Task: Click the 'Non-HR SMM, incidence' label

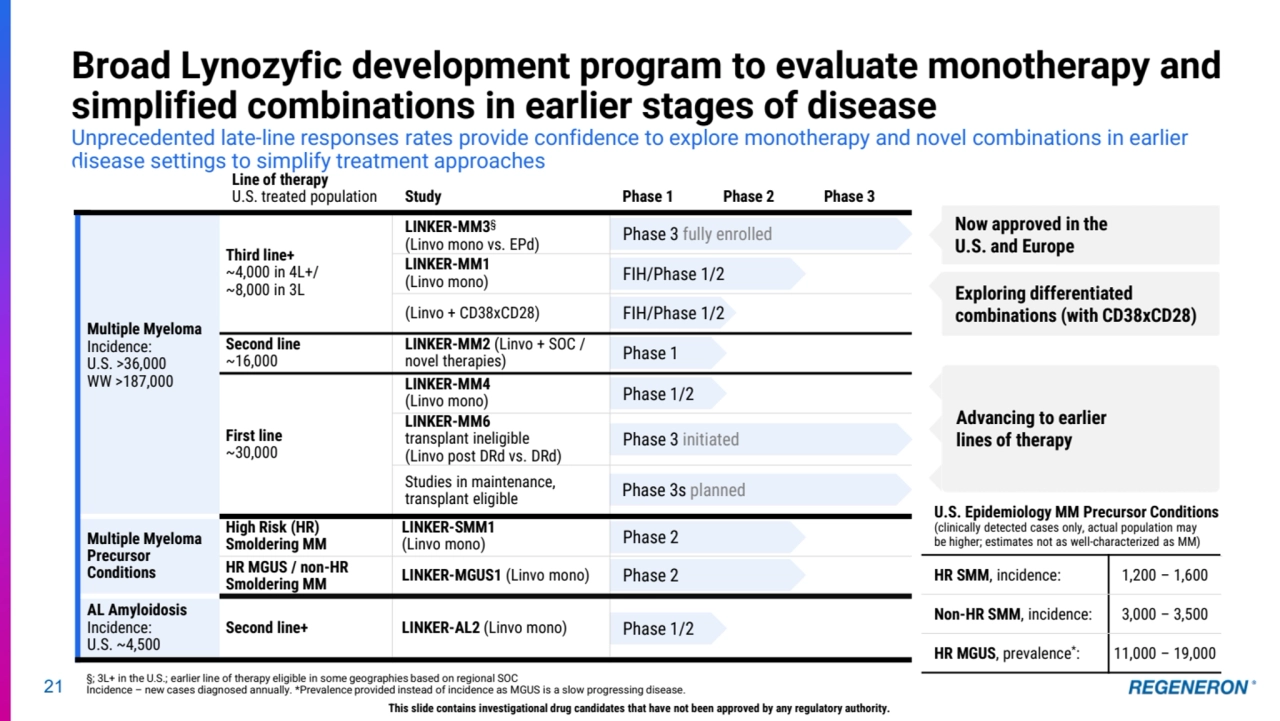Action: coord(1013,615)
